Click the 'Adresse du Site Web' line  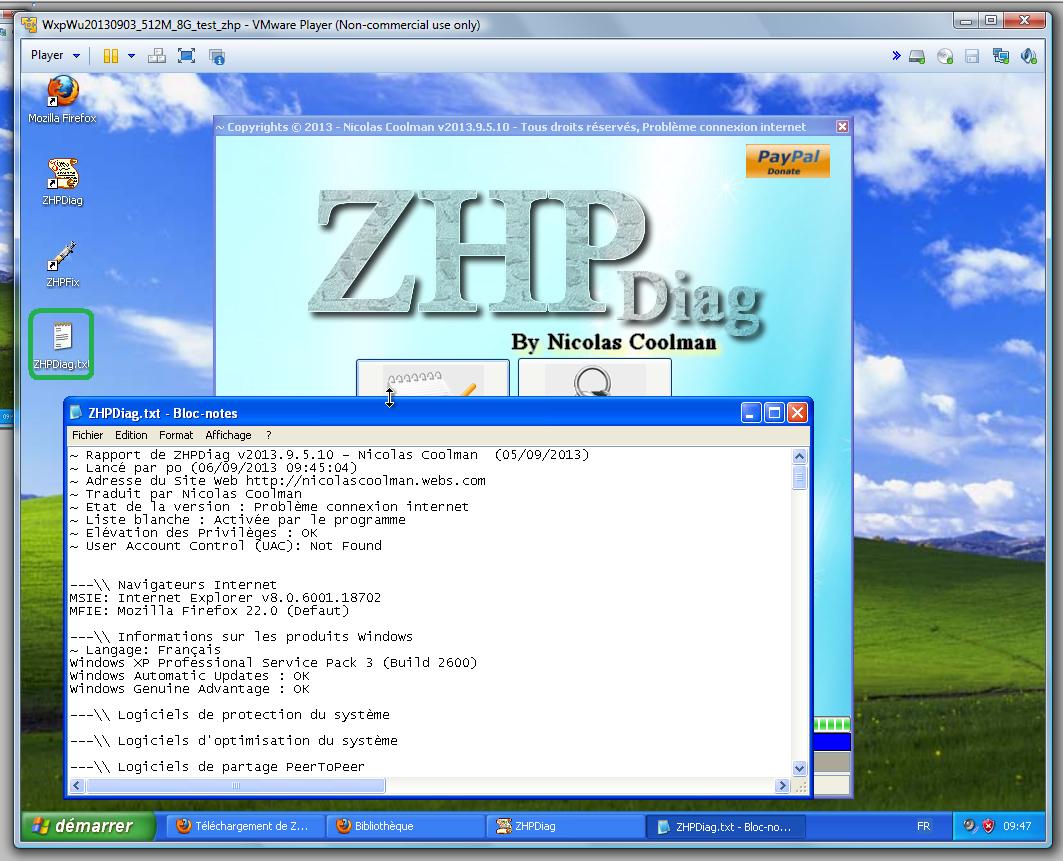[278, 481]
